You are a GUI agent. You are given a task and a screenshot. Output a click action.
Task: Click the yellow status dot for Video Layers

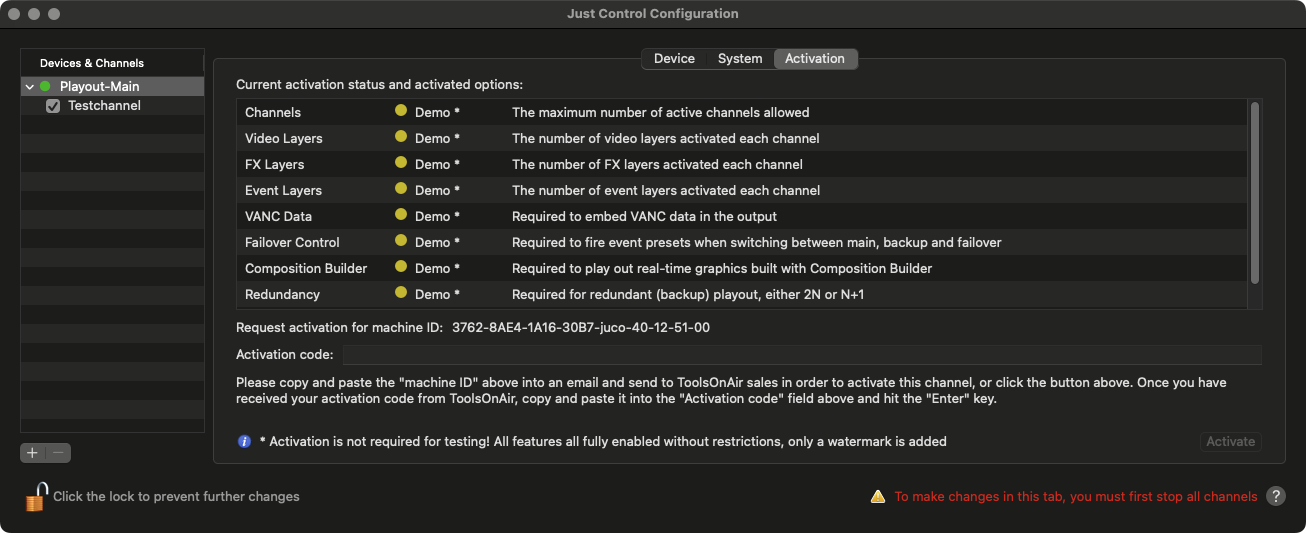(x=401, y=138)
